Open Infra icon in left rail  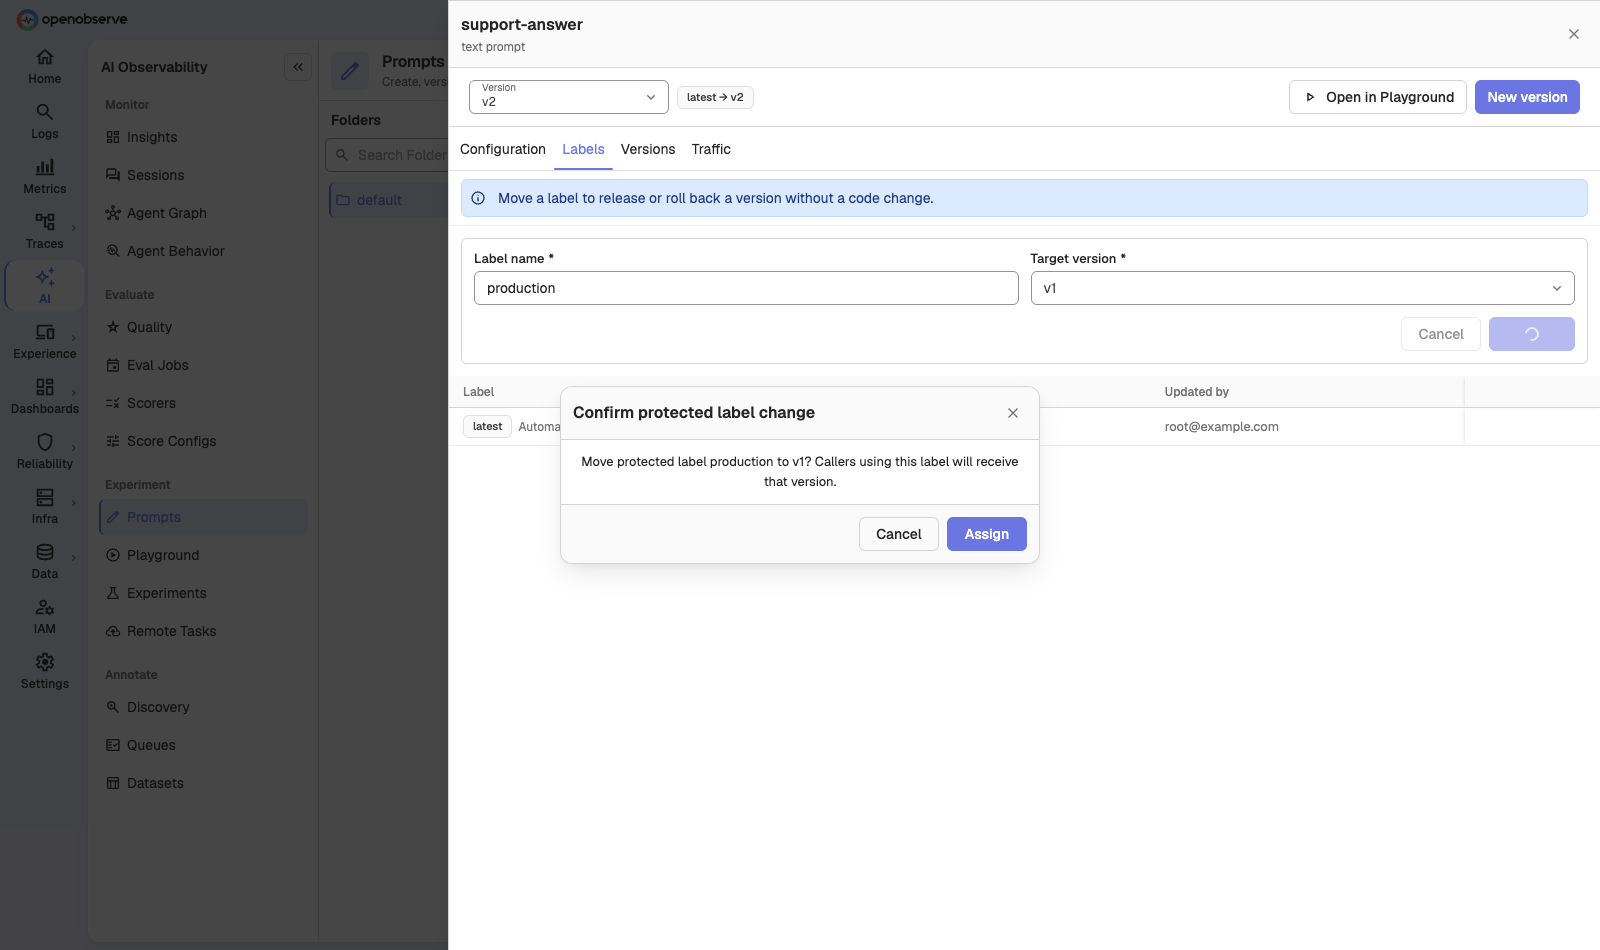45,497
